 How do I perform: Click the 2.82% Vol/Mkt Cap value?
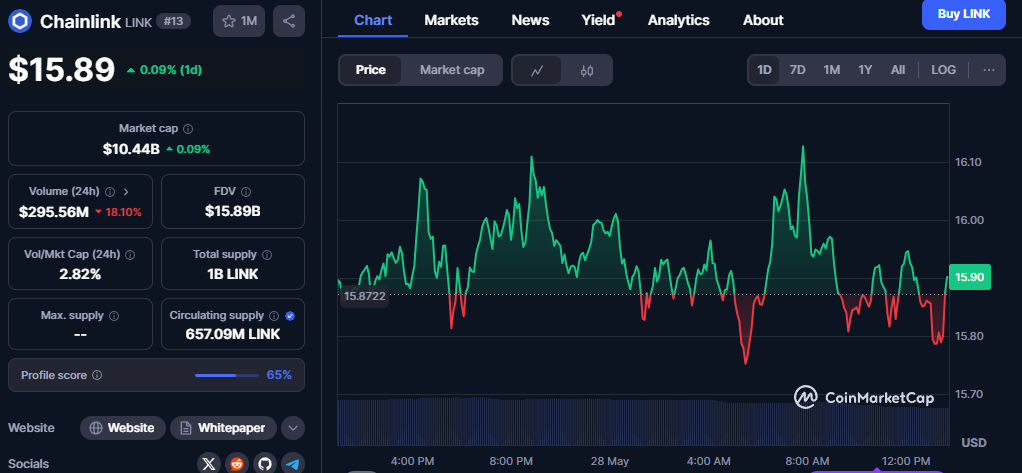point(80,274)
